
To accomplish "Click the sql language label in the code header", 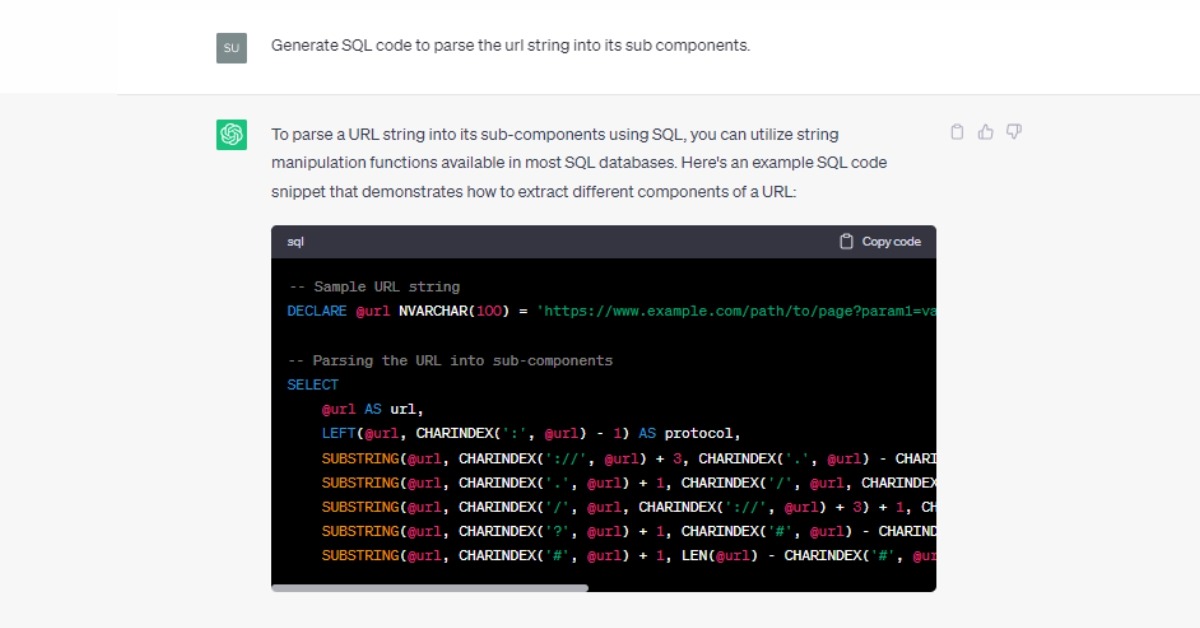I will [x=295, y=242].
